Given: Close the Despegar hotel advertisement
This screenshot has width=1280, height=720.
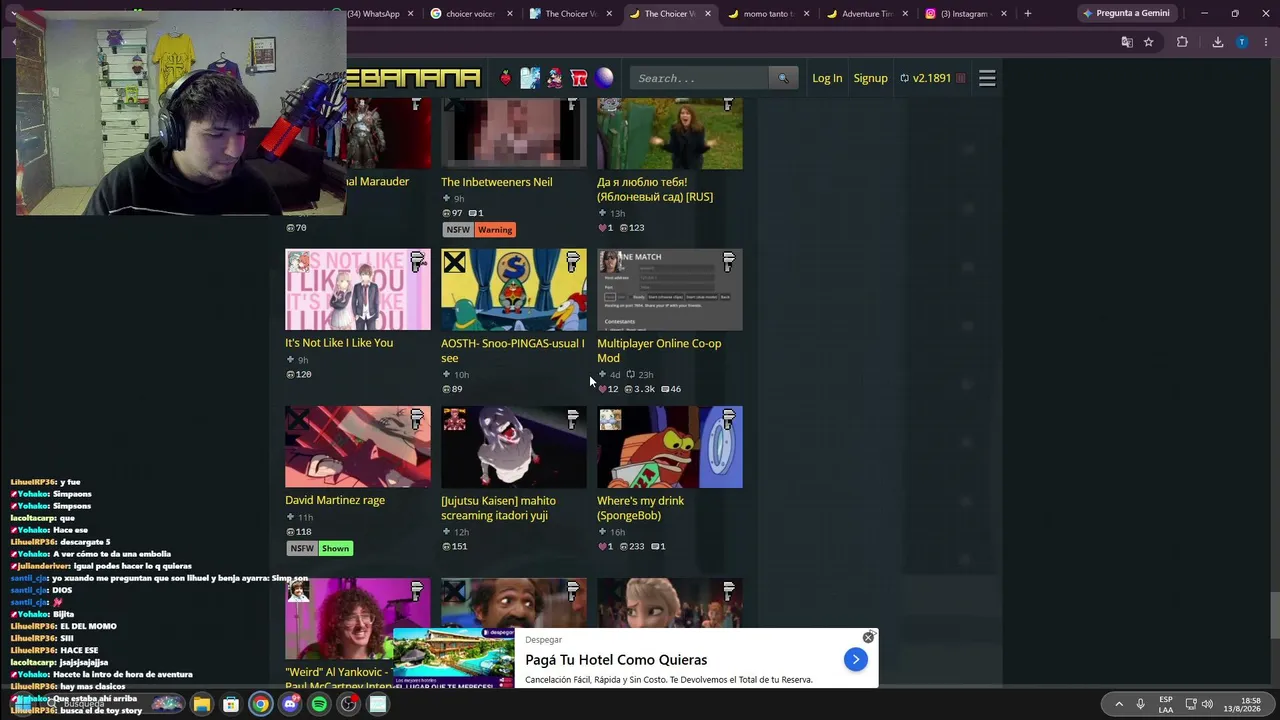Looking at the screenshot, I should tap(868, 637).
